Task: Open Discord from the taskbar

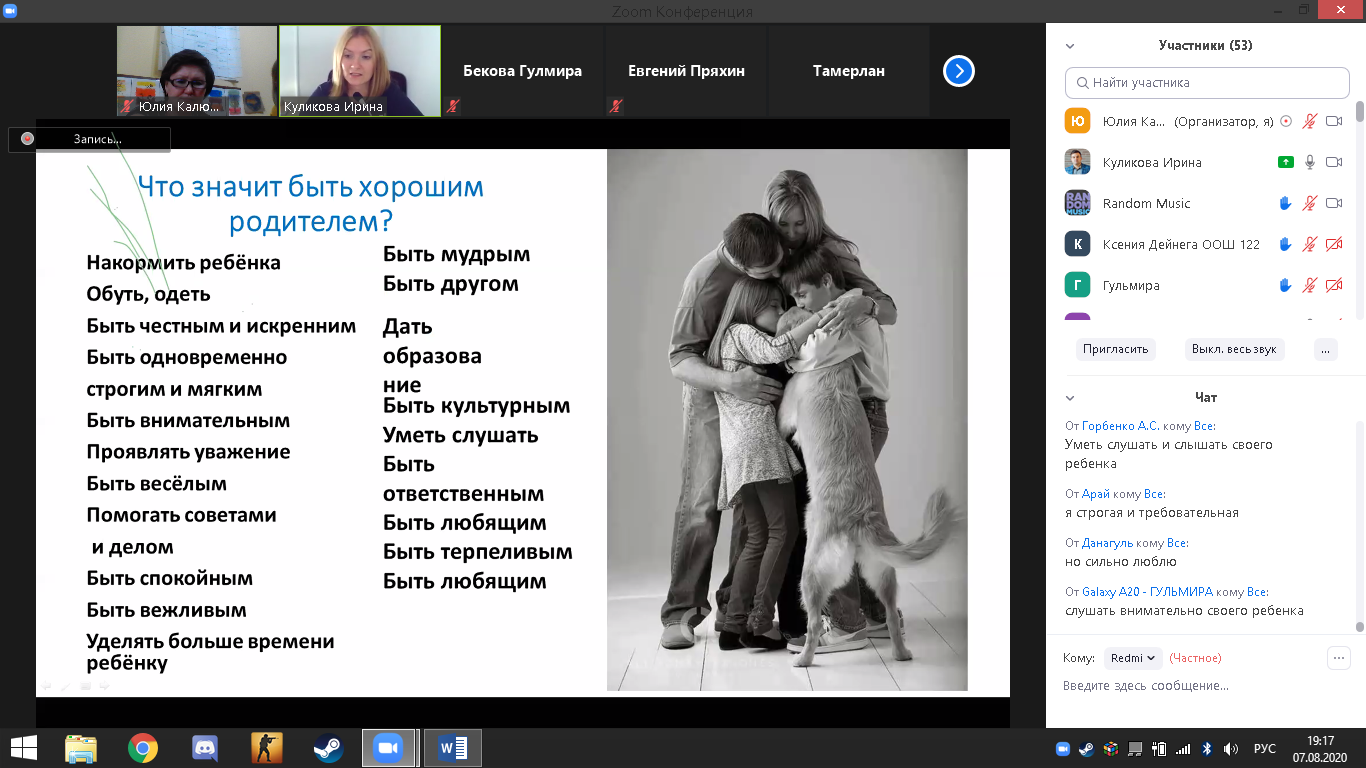Action: [x=205, y=747]
